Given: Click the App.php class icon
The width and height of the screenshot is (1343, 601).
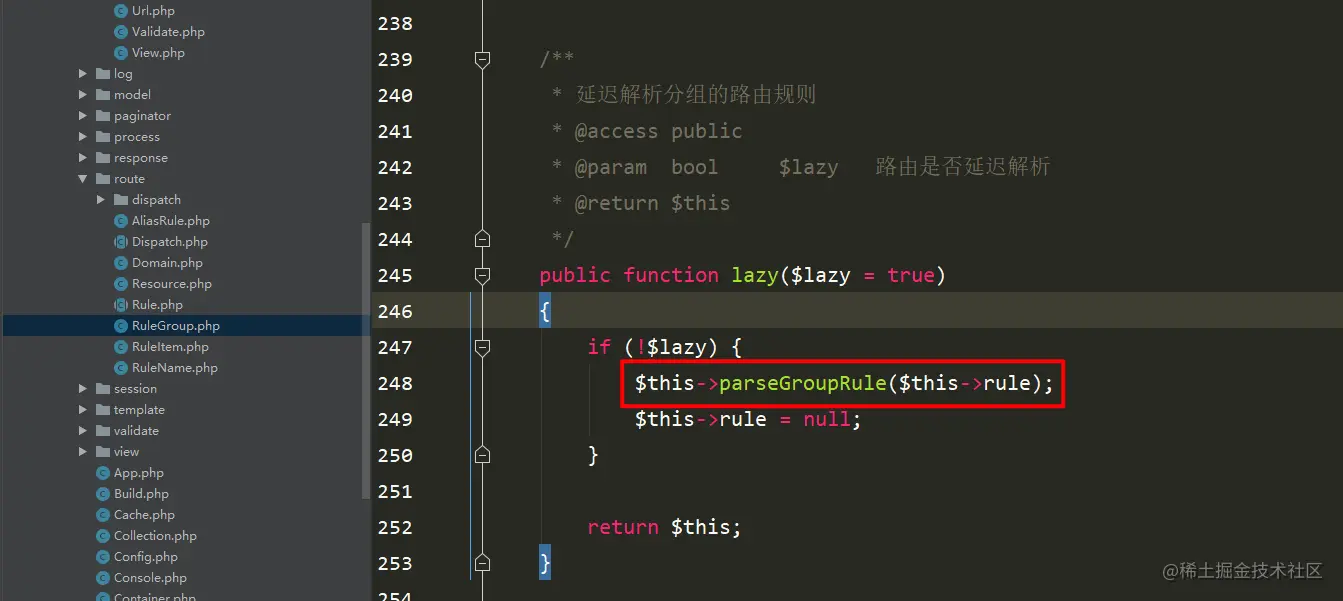Looking at the screenshot, I should pos(103,473).
